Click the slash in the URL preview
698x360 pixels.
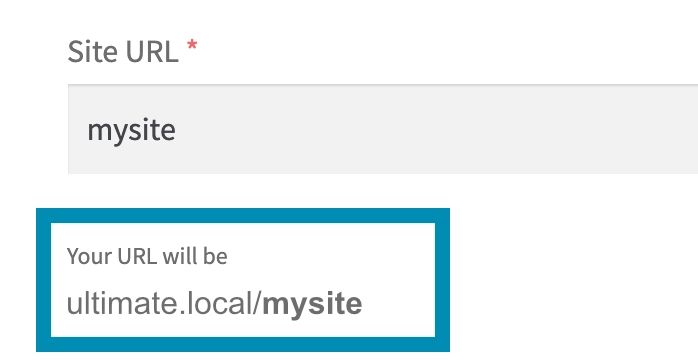click(257, 303)
